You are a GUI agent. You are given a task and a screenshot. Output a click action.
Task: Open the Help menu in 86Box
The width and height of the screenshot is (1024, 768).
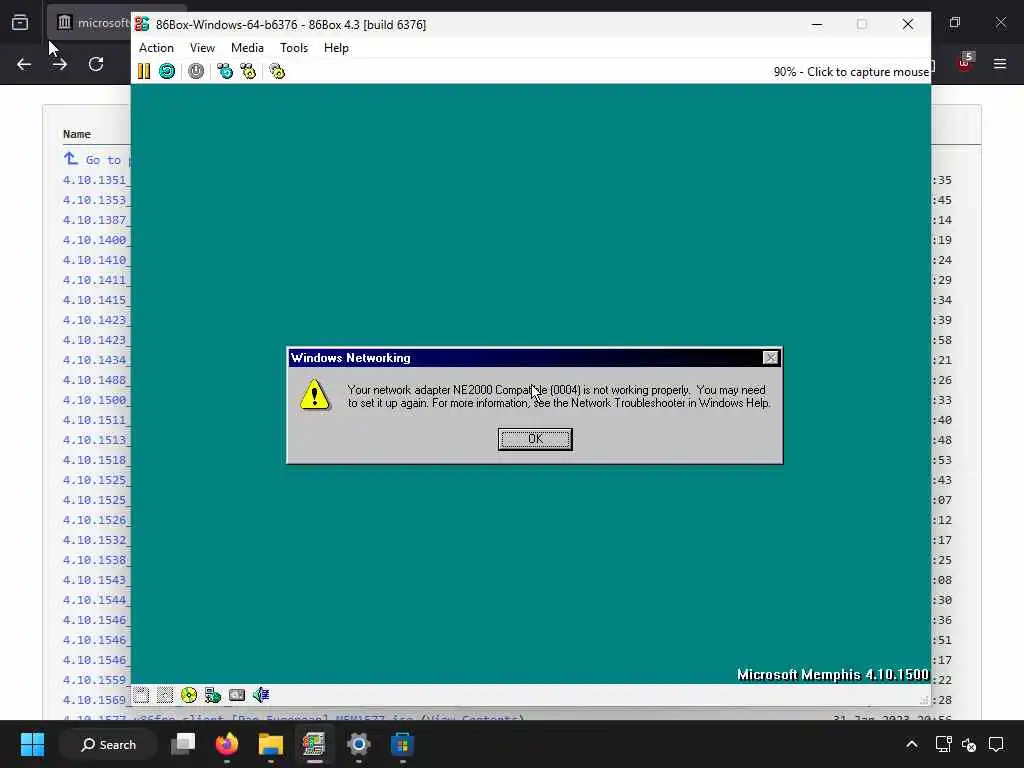(x=336, y=48)
